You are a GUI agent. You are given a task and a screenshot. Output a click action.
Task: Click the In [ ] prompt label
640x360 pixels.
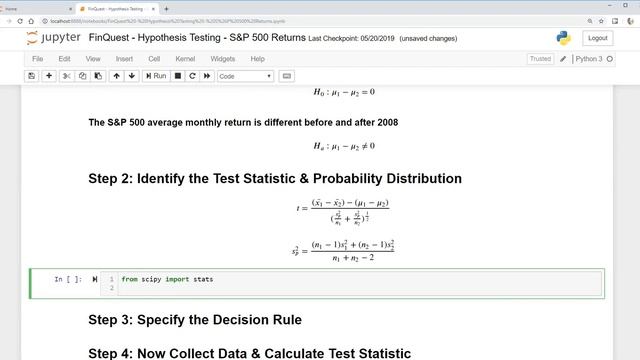tap(68, 279)
